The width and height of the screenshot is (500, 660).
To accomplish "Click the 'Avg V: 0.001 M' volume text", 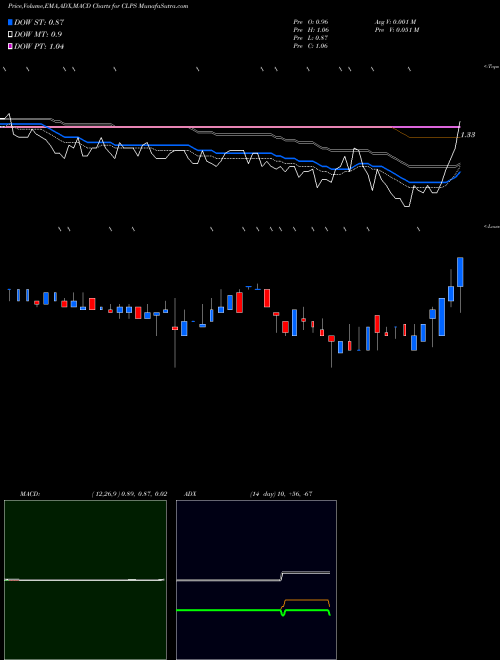I will pyautogui.click(x=395, y=22).
